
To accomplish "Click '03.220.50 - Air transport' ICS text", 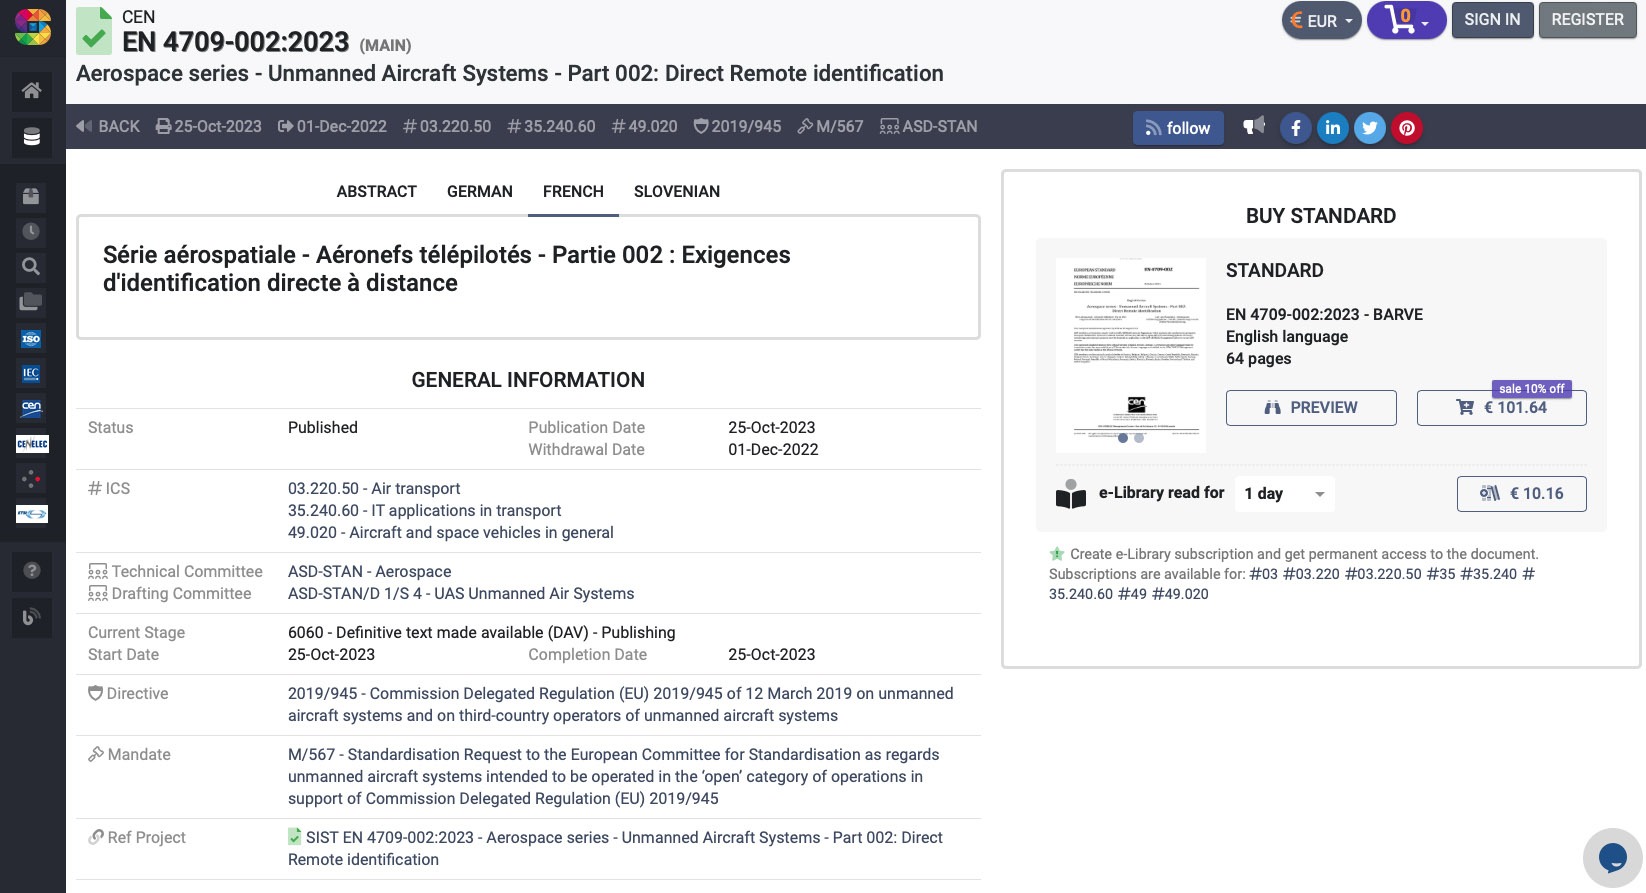I will tap(374, 489).
